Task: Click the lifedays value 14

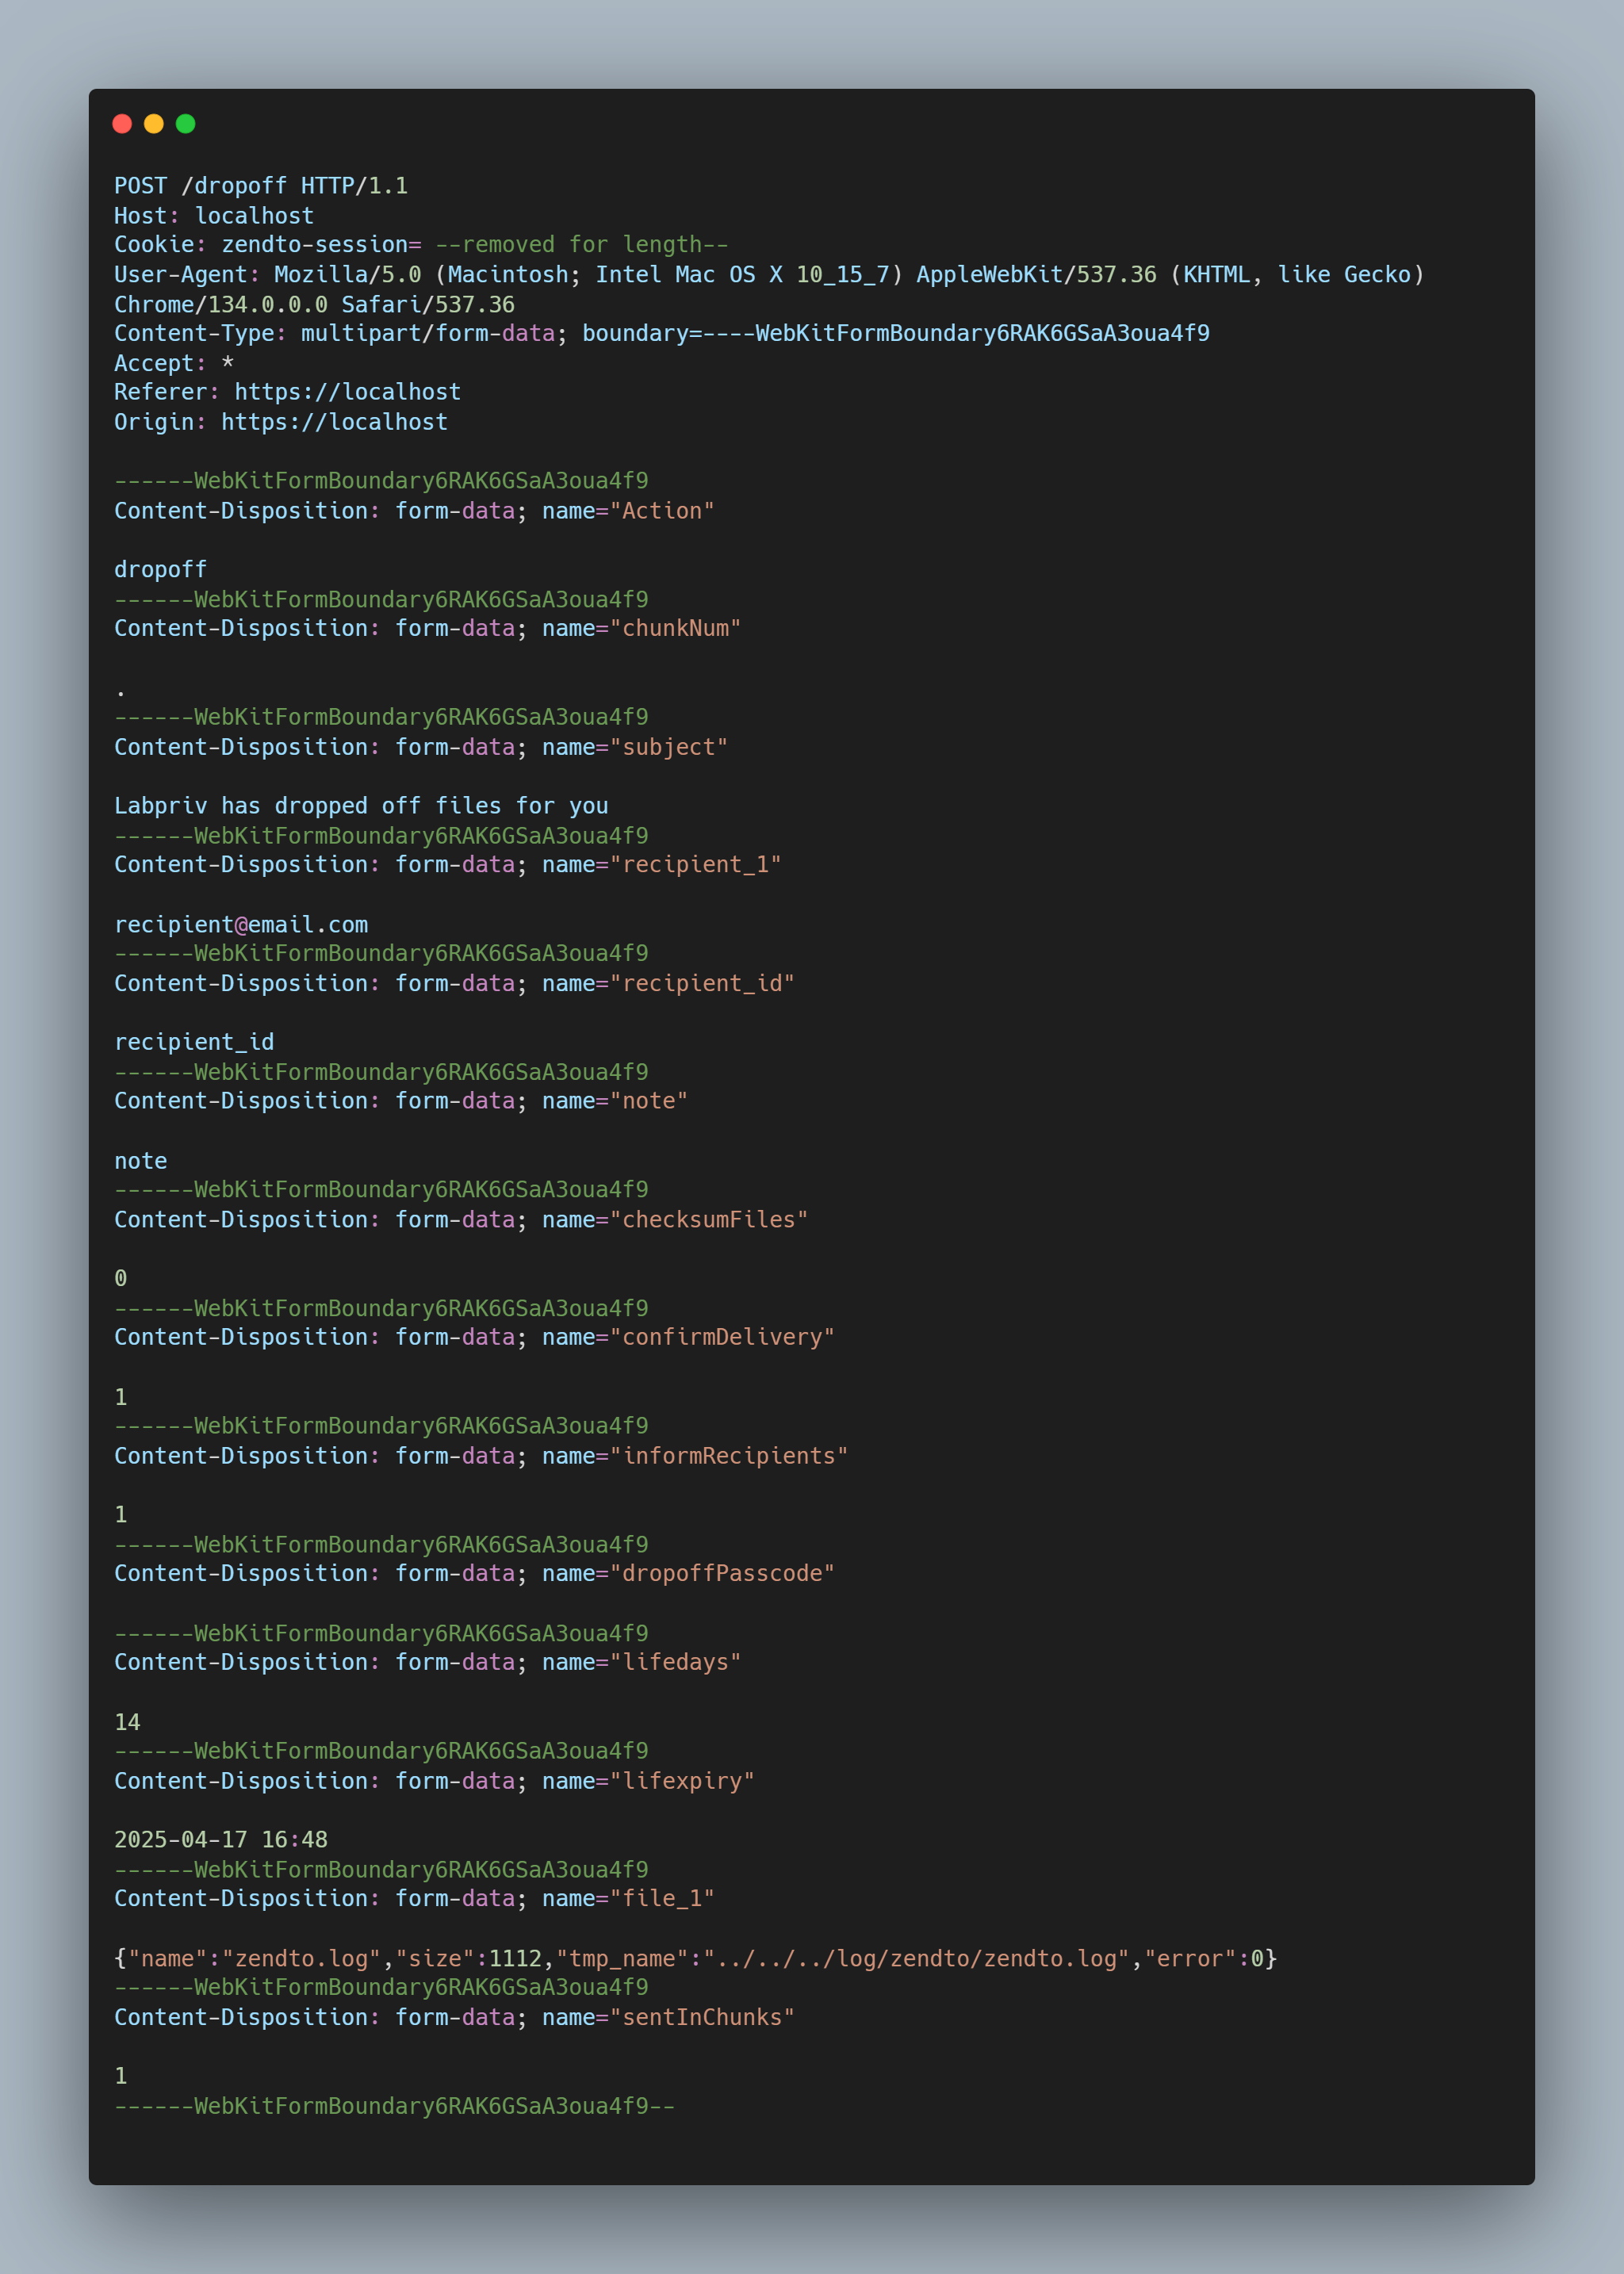Action: [127, 1723]
